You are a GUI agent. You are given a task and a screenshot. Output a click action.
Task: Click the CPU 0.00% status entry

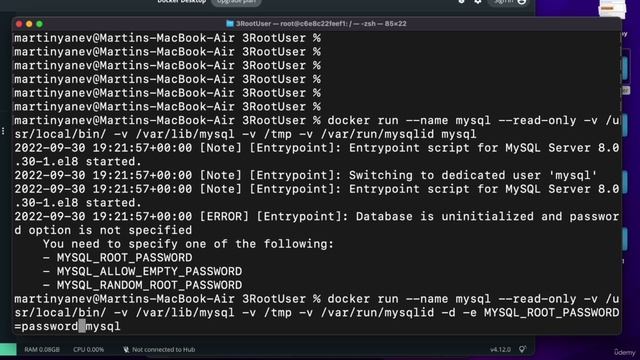coord(88,349)
